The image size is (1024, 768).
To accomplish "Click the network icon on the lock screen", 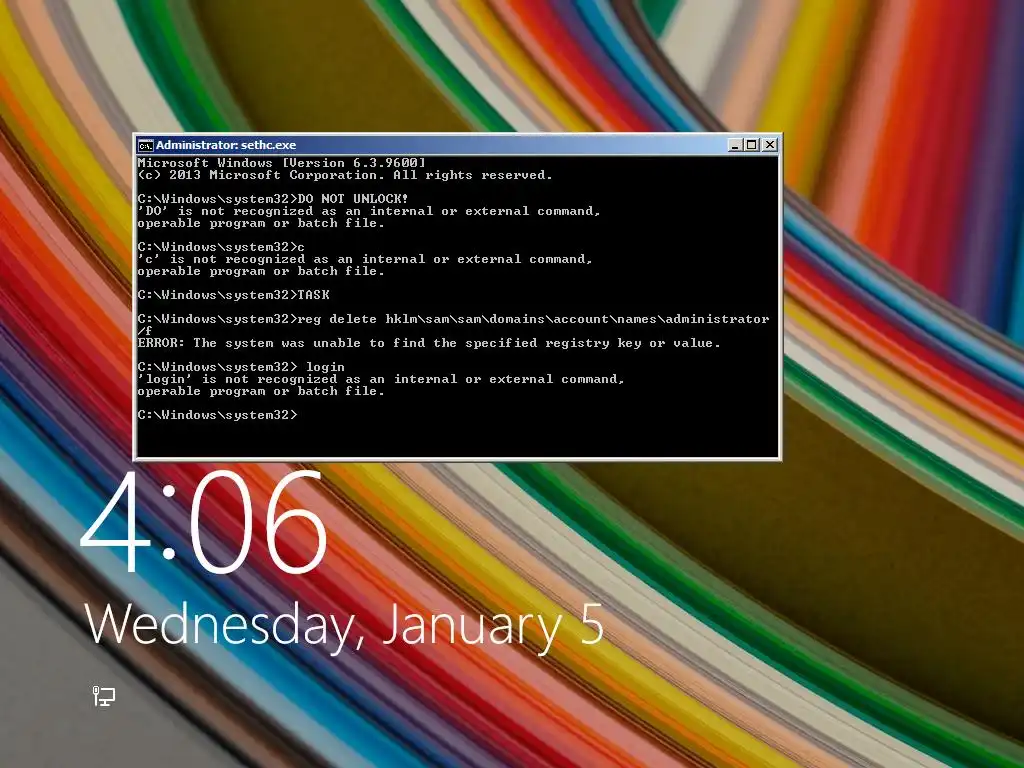I will (104, 696).
